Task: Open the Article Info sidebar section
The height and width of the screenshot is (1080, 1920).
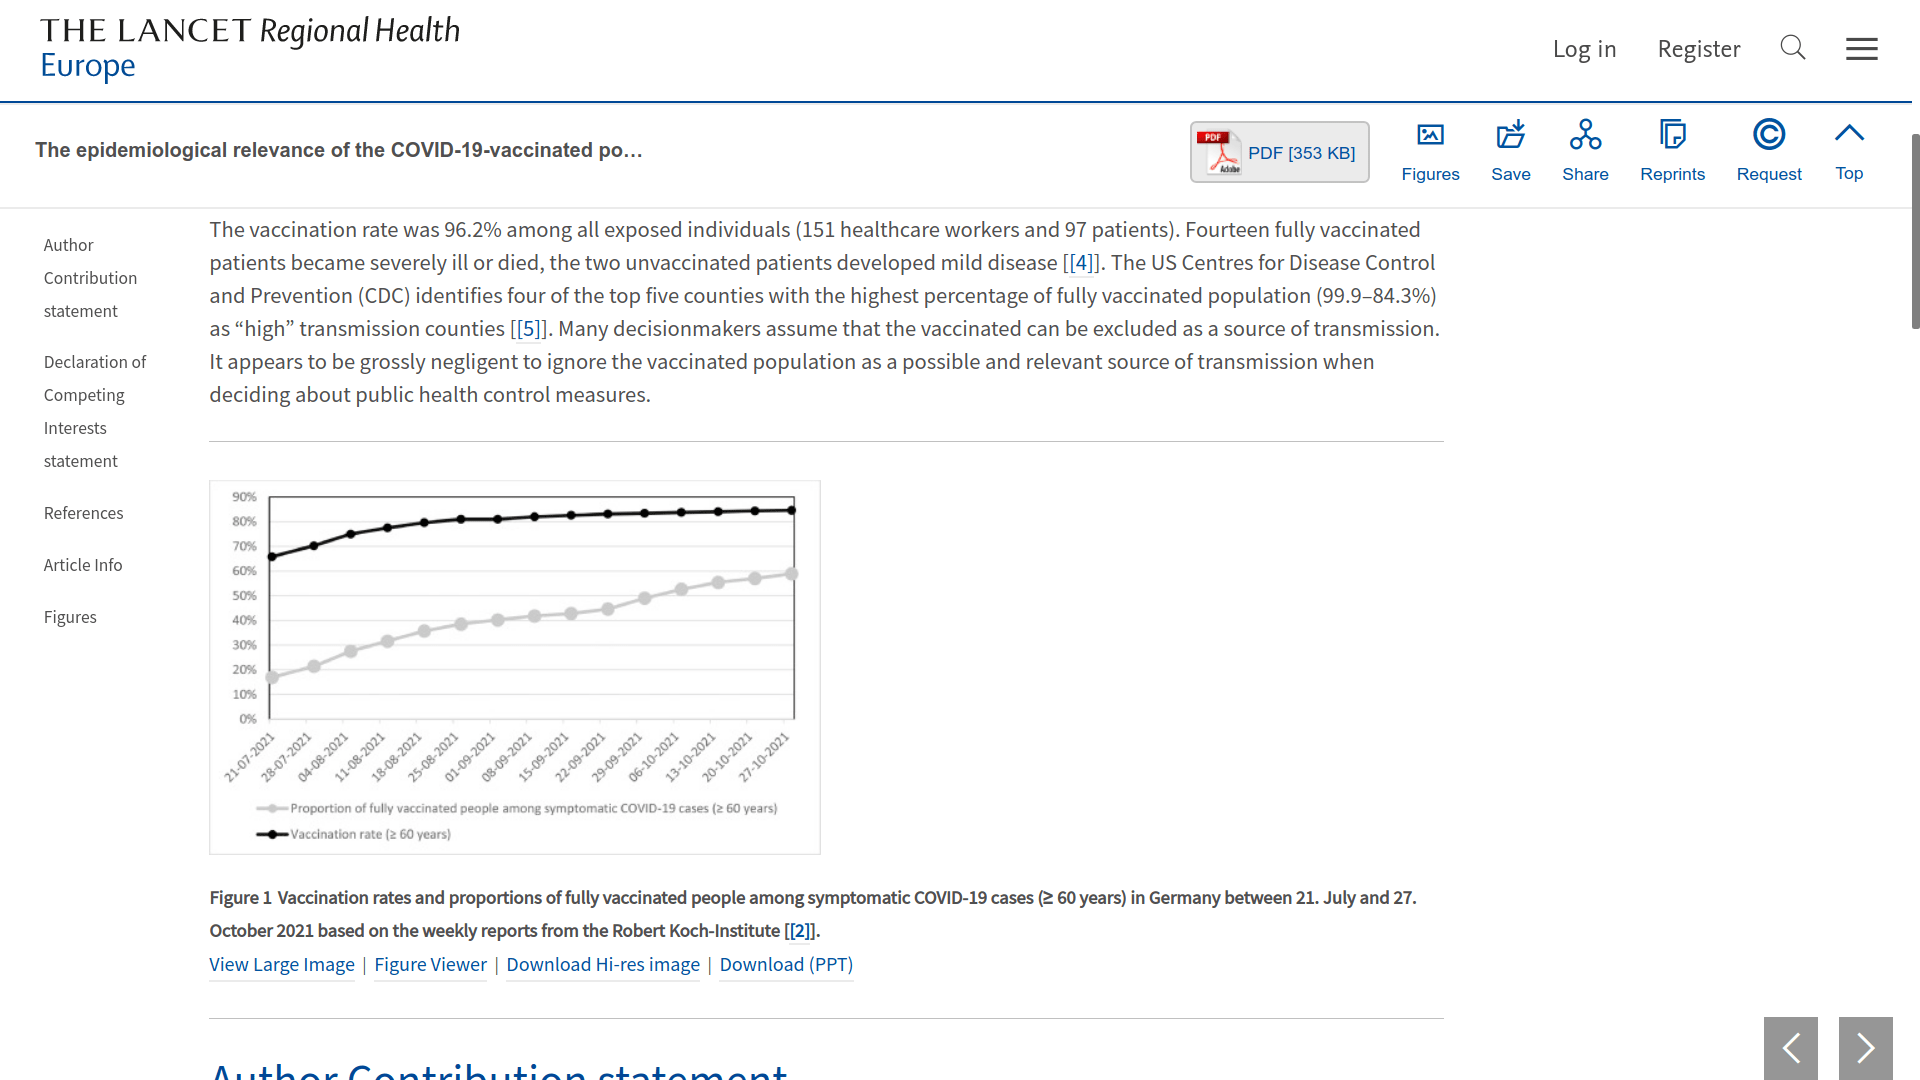Action: click(x=83, y=565)
